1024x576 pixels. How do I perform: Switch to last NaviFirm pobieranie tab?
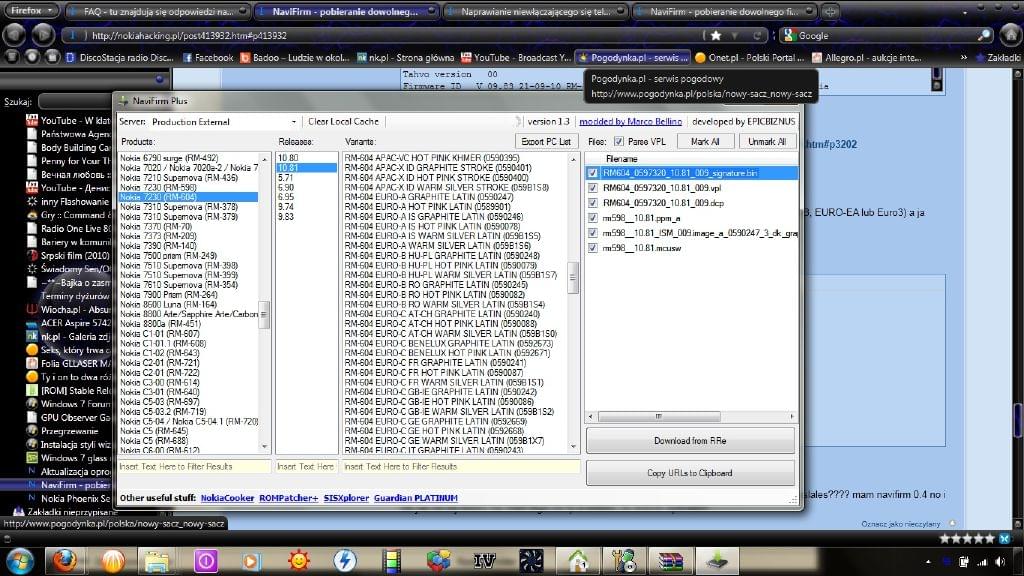(725, 11)
